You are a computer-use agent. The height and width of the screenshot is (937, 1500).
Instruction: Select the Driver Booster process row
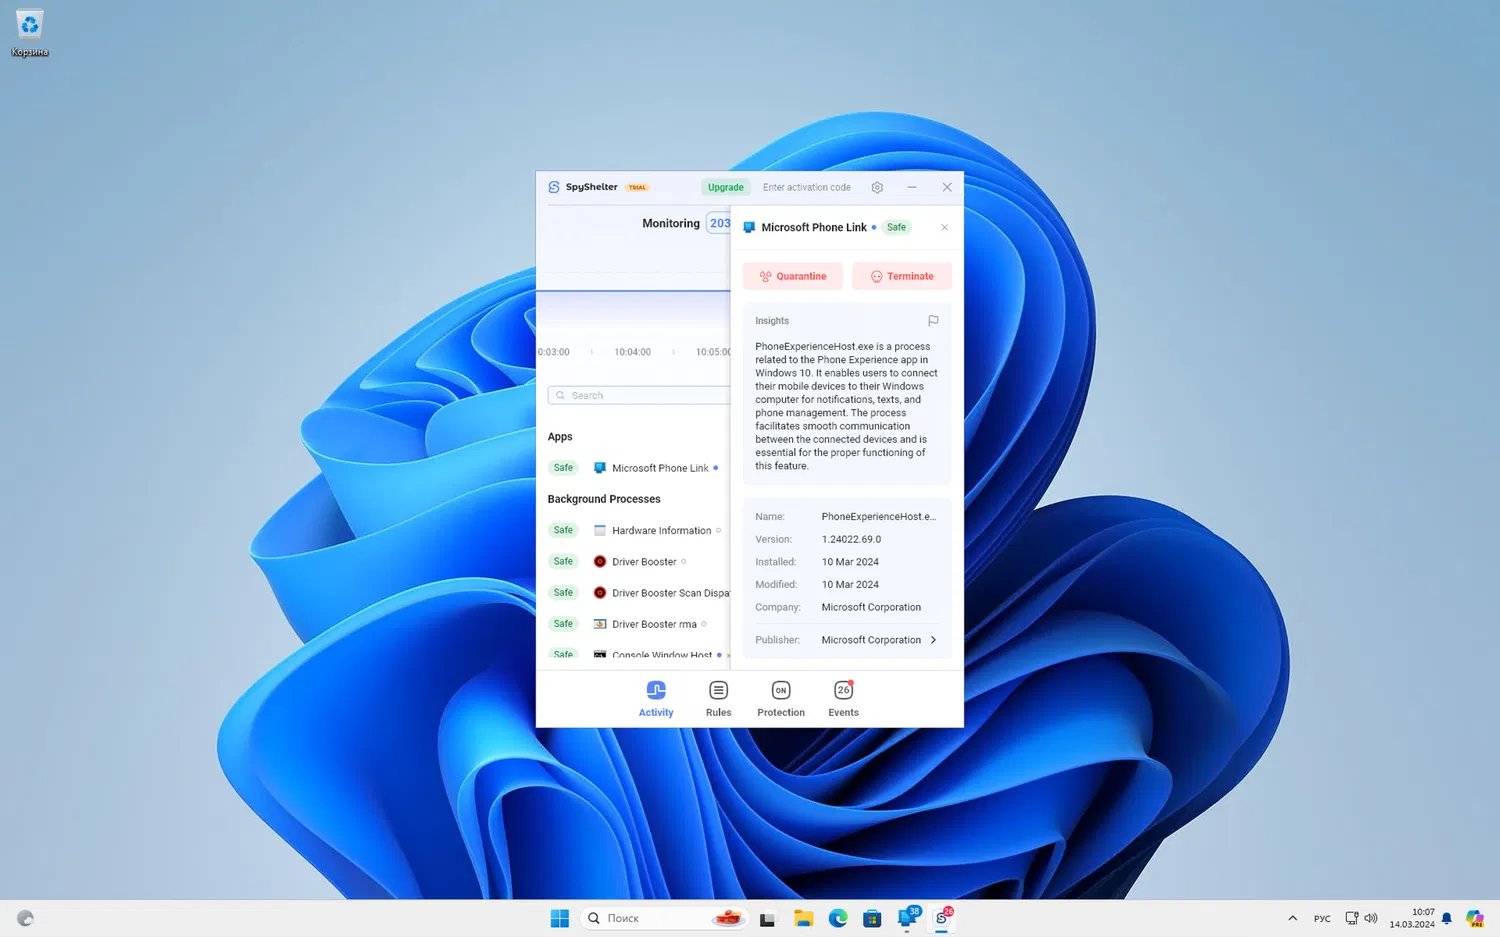click(639, 561)
